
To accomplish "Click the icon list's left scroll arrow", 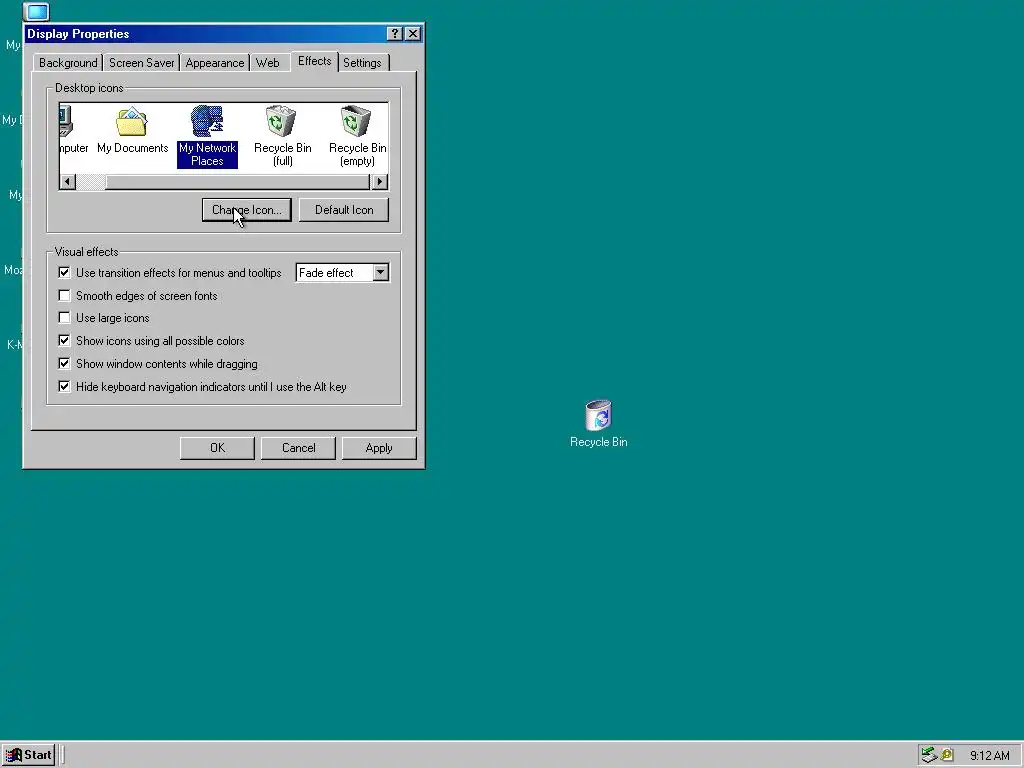I will tap(68, 182).
